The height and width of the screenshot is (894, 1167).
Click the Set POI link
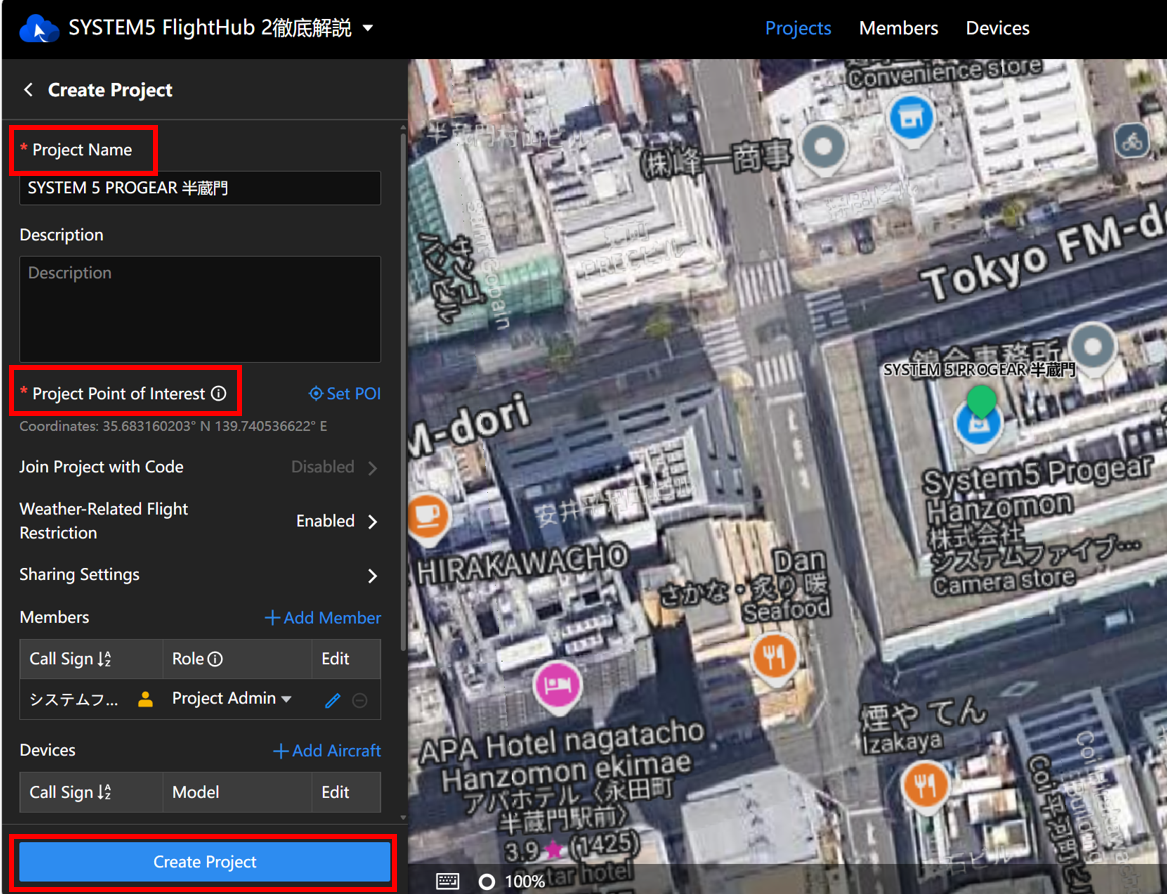[x=345, y=394]
